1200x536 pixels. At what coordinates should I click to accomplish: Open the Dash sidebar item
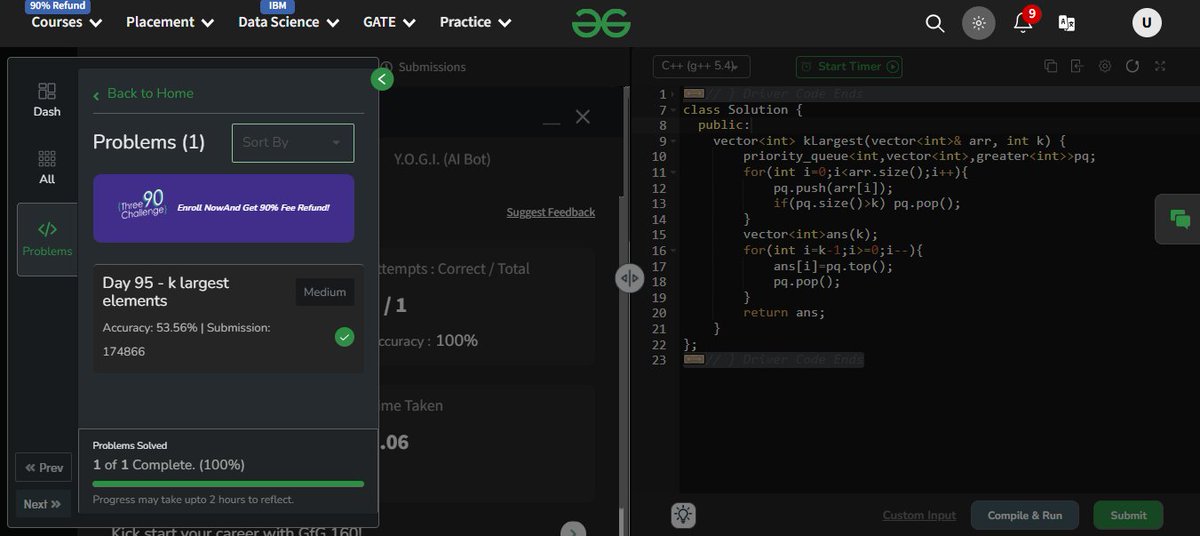pos(47,100)
